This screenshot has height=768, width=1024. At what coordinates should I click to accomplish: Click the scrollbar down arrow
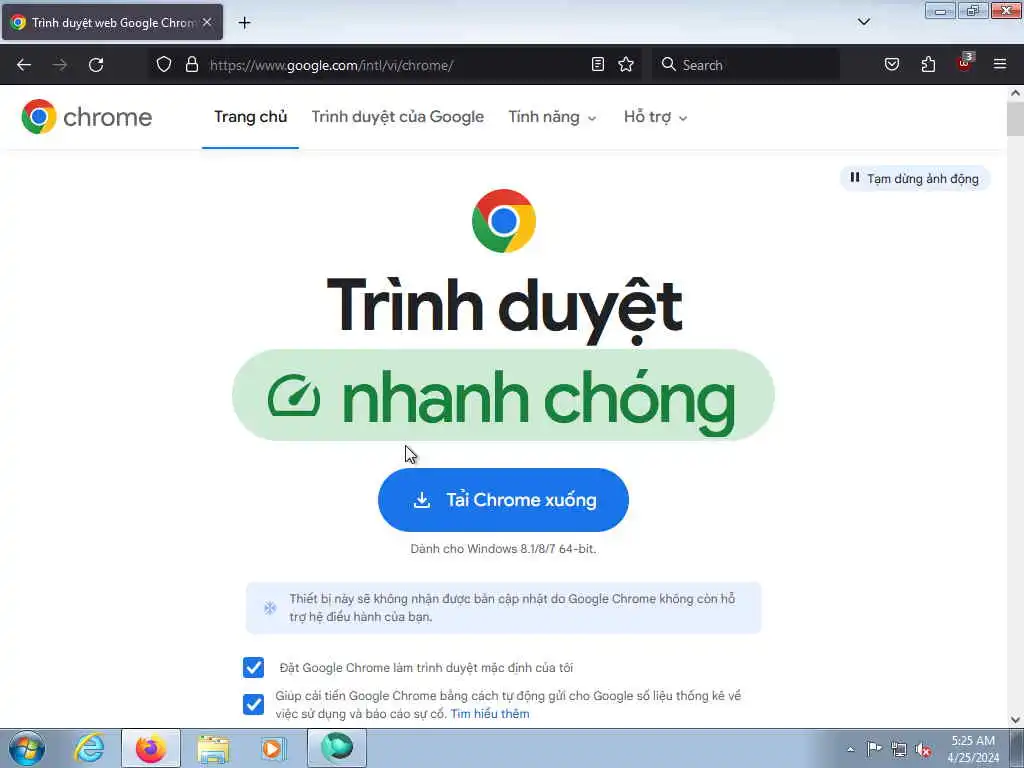pos(1015,720)
